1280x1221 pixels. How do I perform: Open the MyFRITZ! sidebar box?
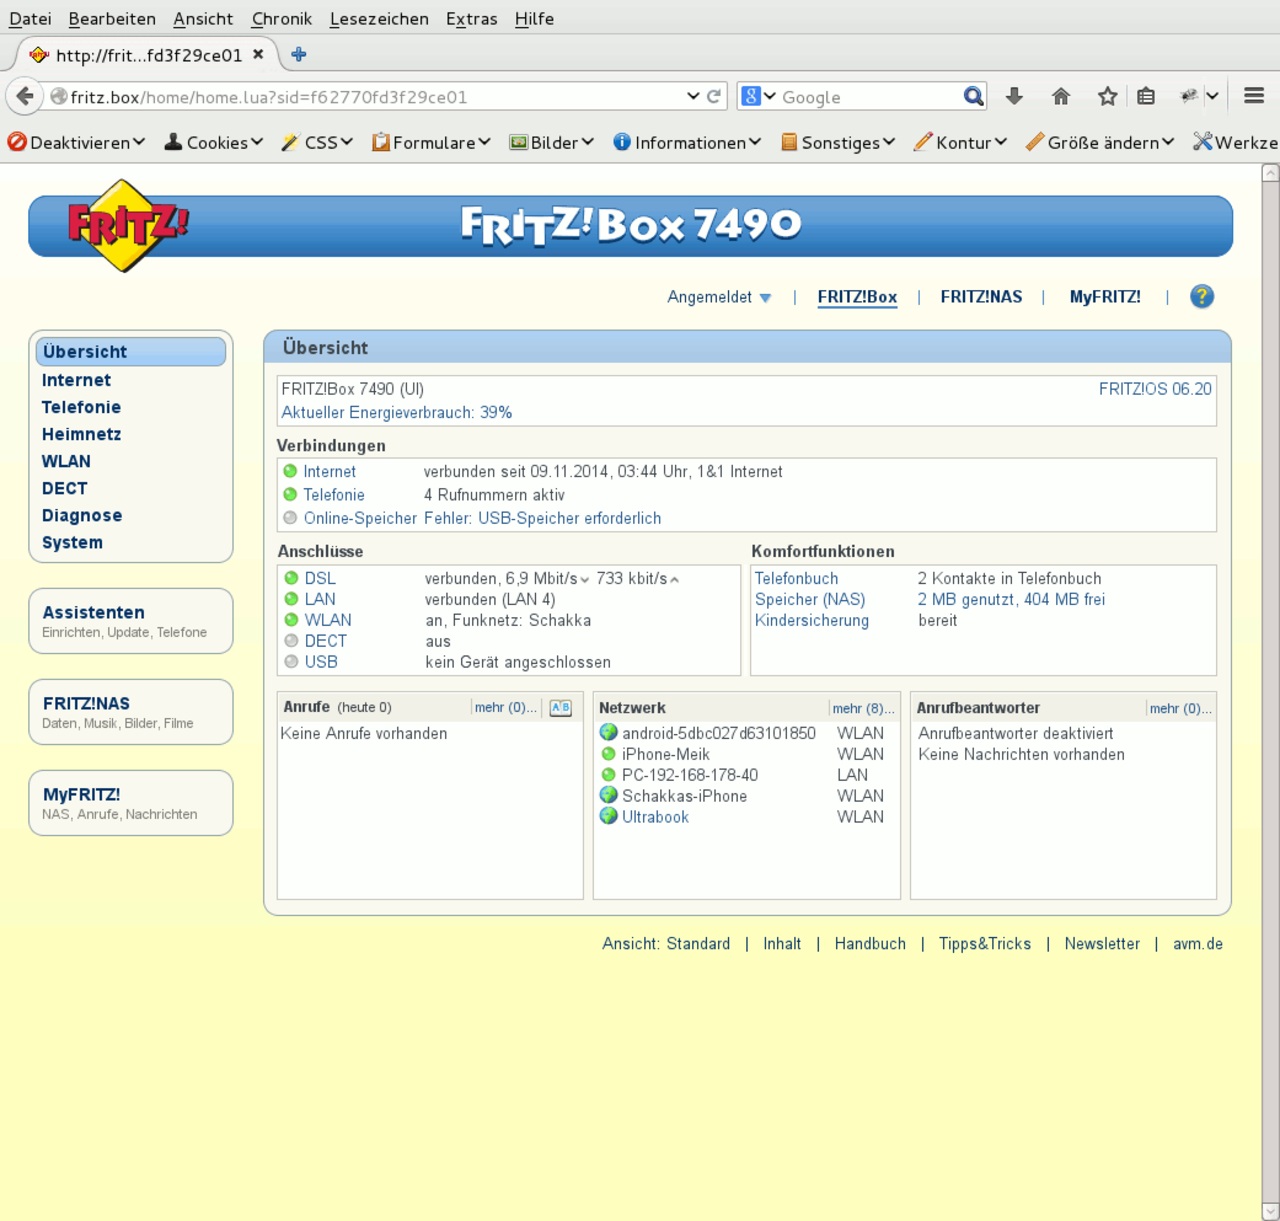coord(131,803)
